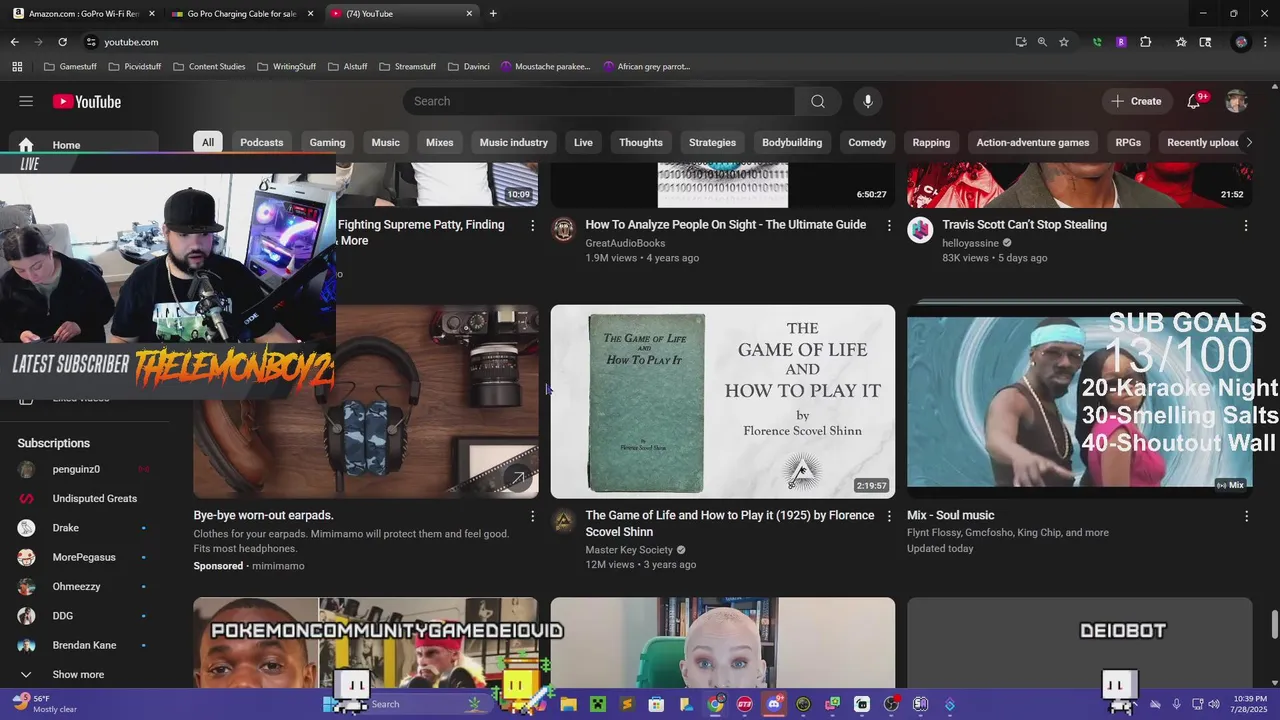The height and width of the screenshot is (720, 1280).
Task: Bookmark this page with star icon
Action: (1064, 42)
